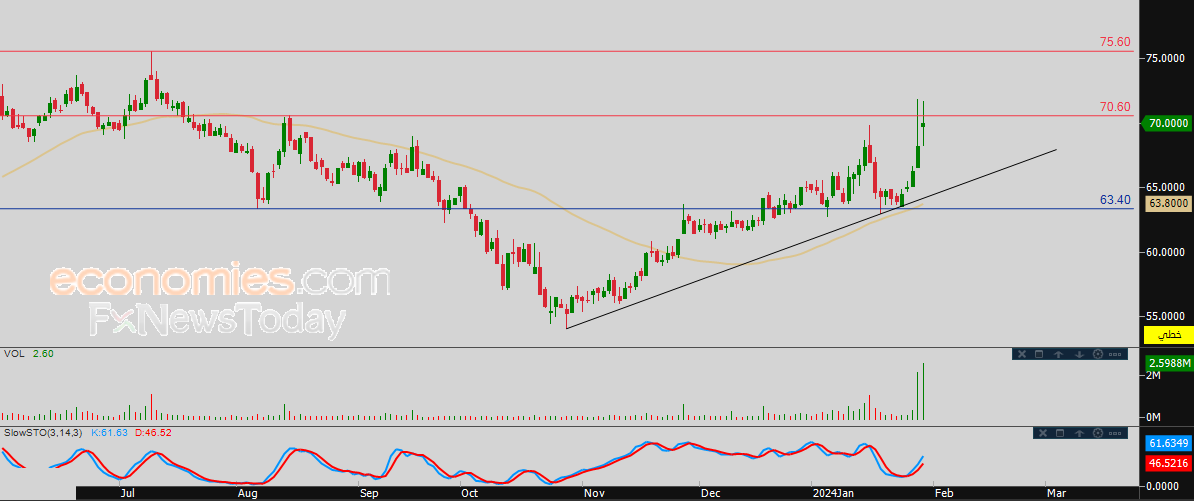Click the D:46.52 value label
The height and width of the screenshot is (501, 1194).
(x=153, y=432)
